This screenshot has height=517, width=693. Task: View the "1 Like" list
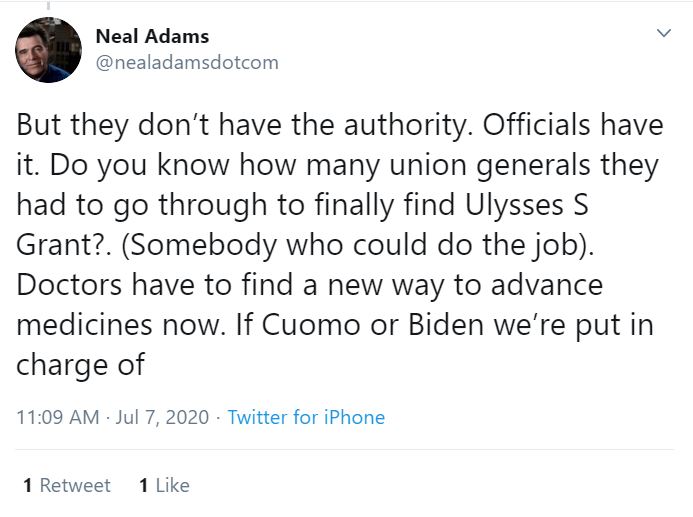[x=164, y=486]
